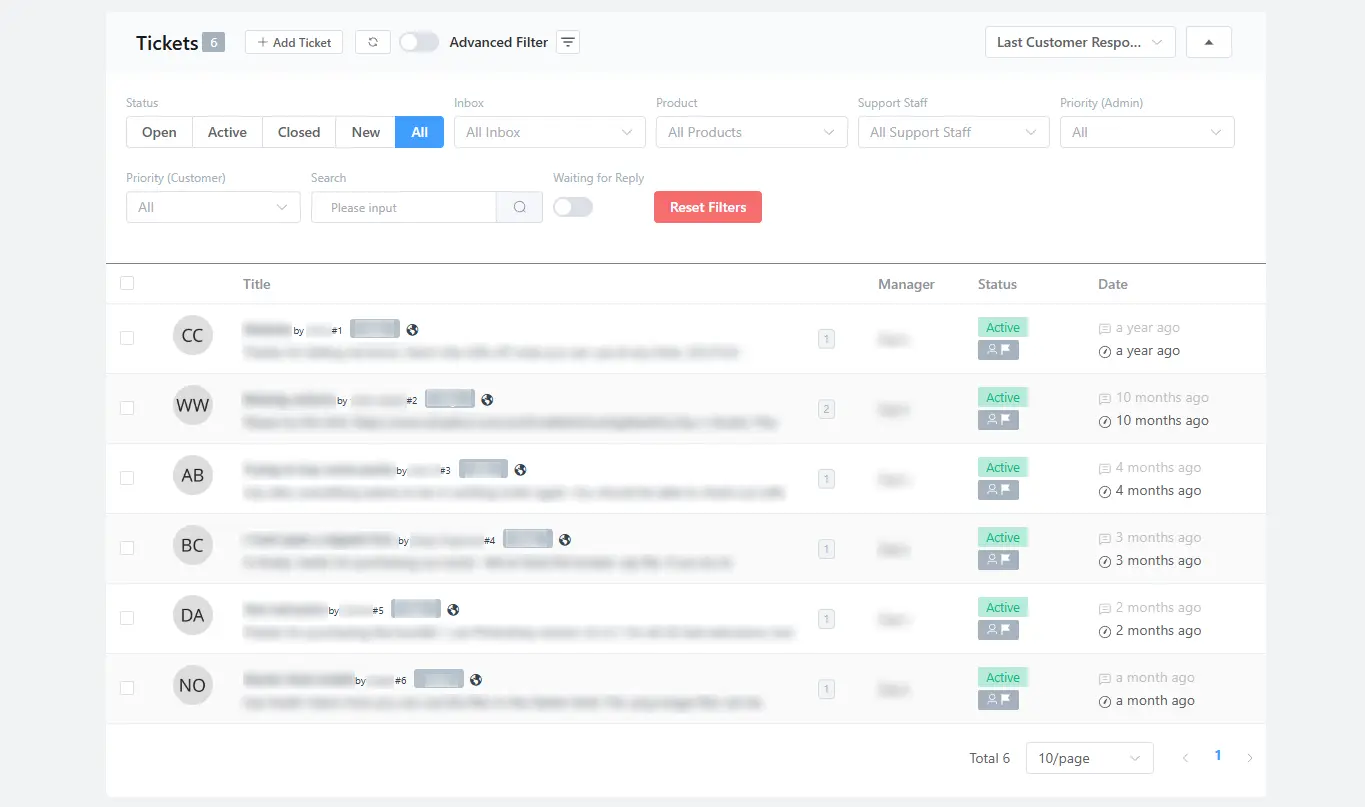This screenshot has width=1365, height=807.
Task: Open the 10/page size dropdown
Action: coord(1089,758)
